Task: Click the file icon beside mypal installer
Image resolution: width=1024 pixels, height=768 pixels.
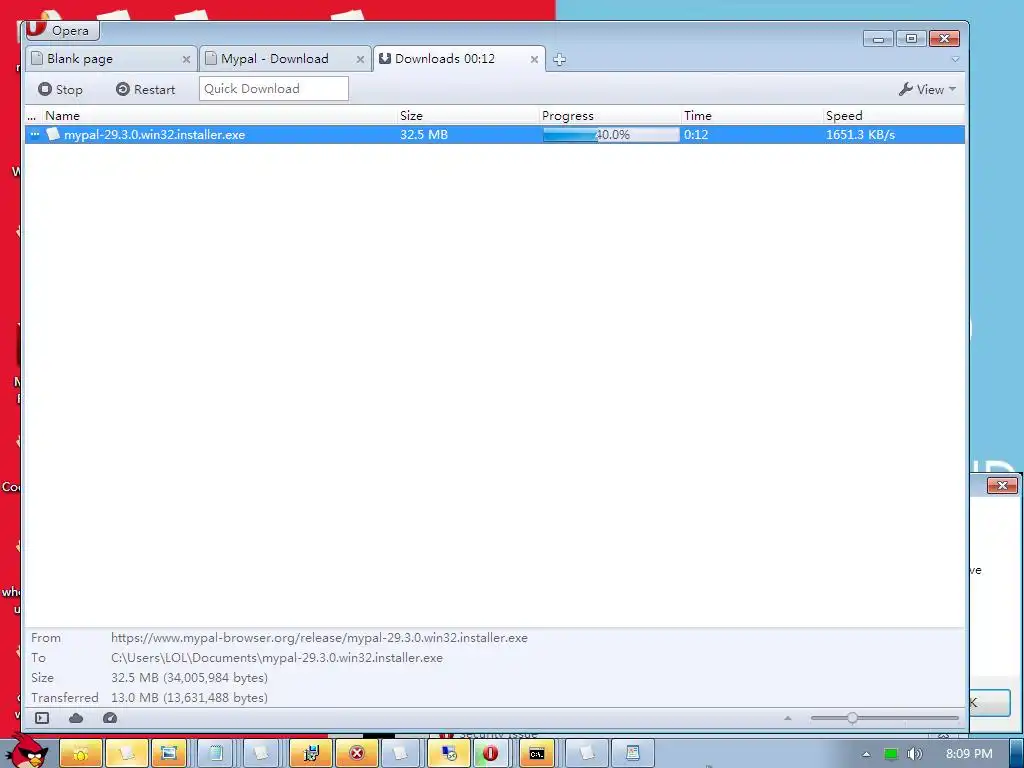Action: [x=53, y=134]
